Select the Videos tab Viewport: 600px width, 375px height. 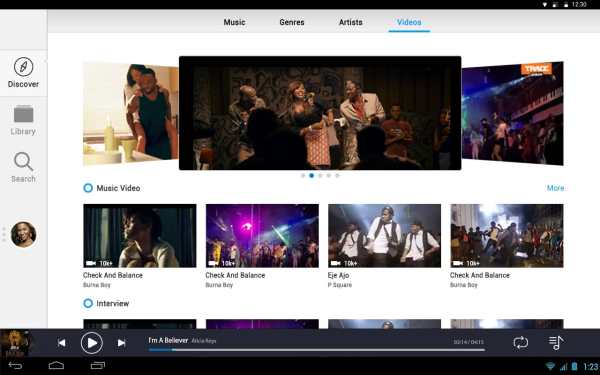coord(409,22)
